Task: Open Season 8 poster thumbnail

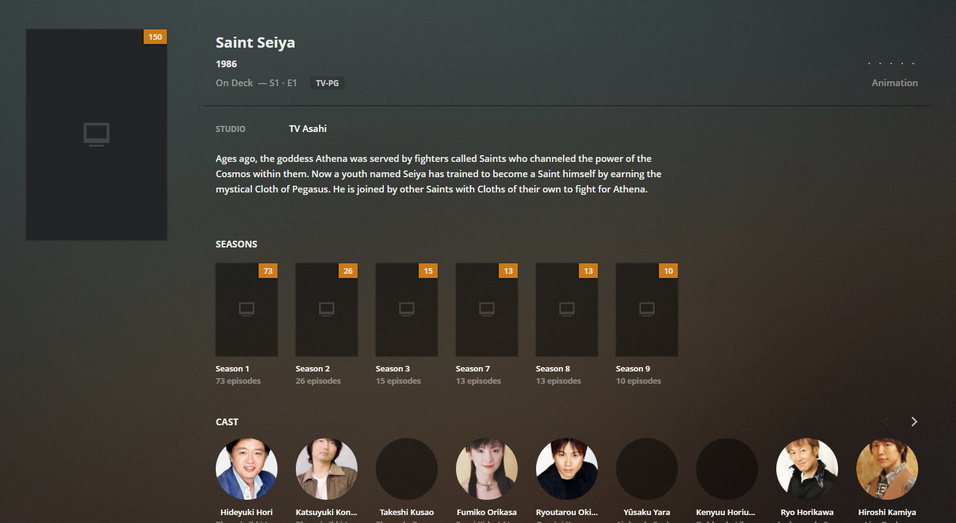Action: 566,309
